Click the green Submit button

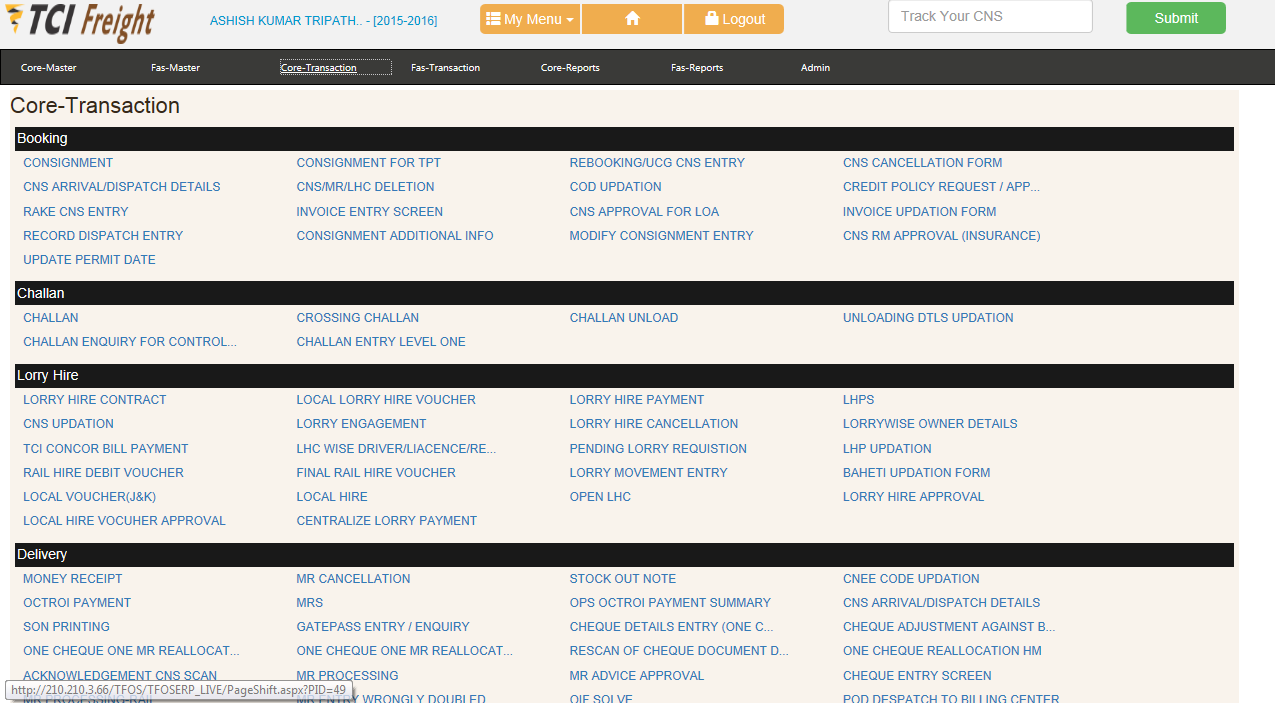tap(1176, 18)
